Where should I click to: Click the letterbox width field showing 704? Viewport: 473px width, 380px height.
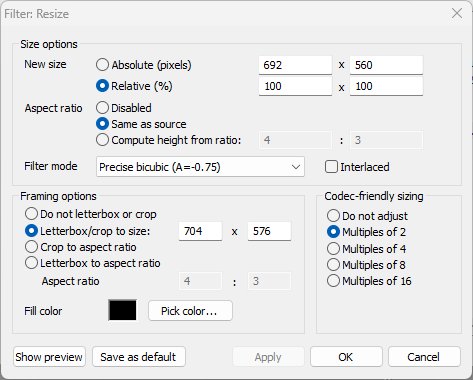tap(200, 231)
